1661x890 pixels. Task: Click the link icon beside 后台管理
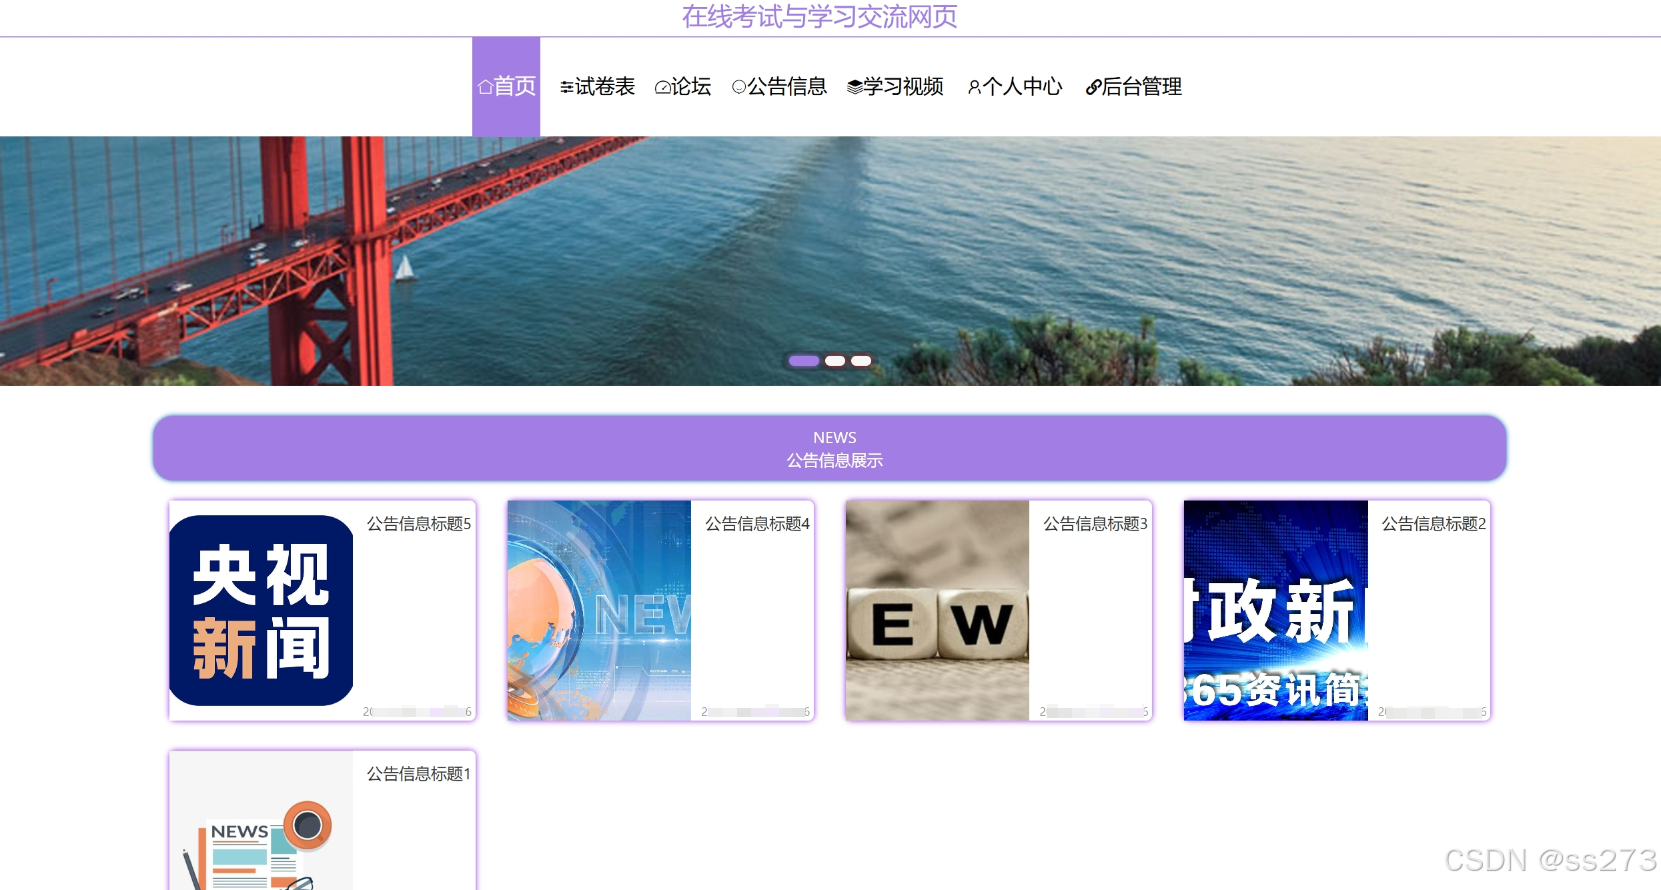(1094, 88)
